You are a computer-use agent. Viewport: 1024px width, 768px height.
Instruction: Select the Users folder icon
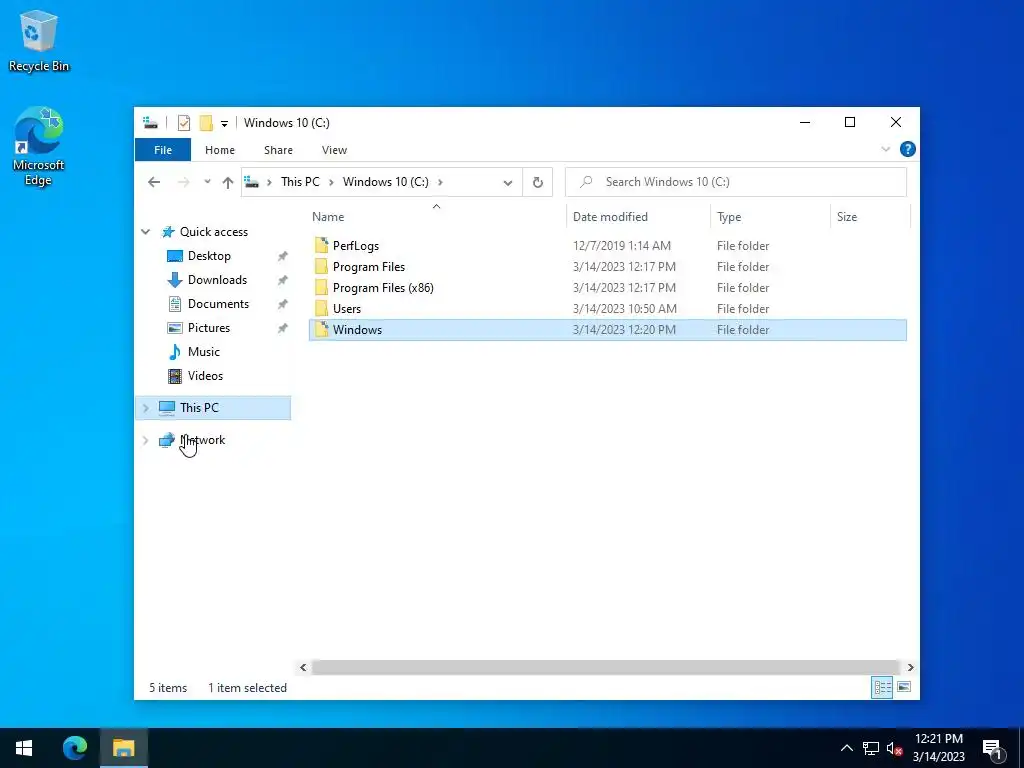(321, 308)
